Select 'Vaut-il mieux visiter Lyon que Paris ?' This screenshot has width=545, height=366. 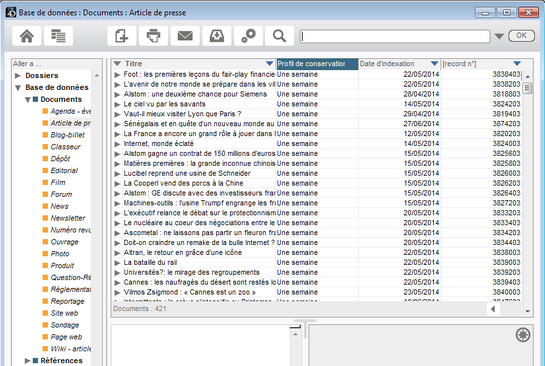(x=182, y=114)
